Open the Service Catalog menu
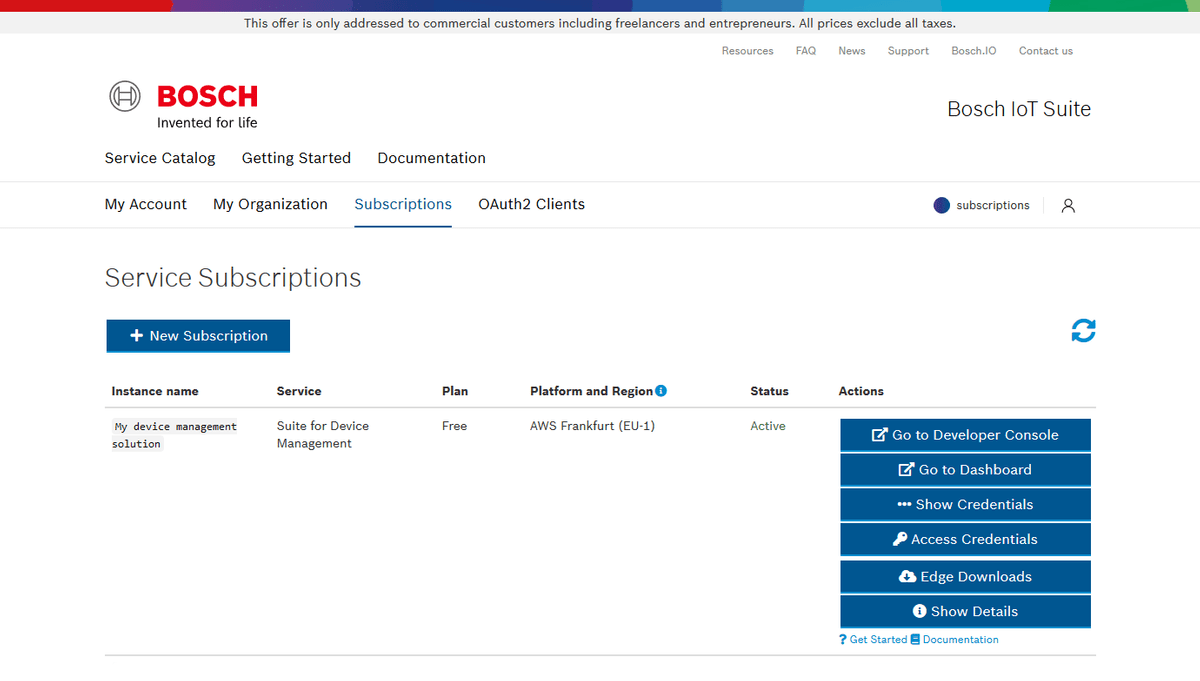Image resolution: width=1200 pixels, height=681 pixels. 160,158
